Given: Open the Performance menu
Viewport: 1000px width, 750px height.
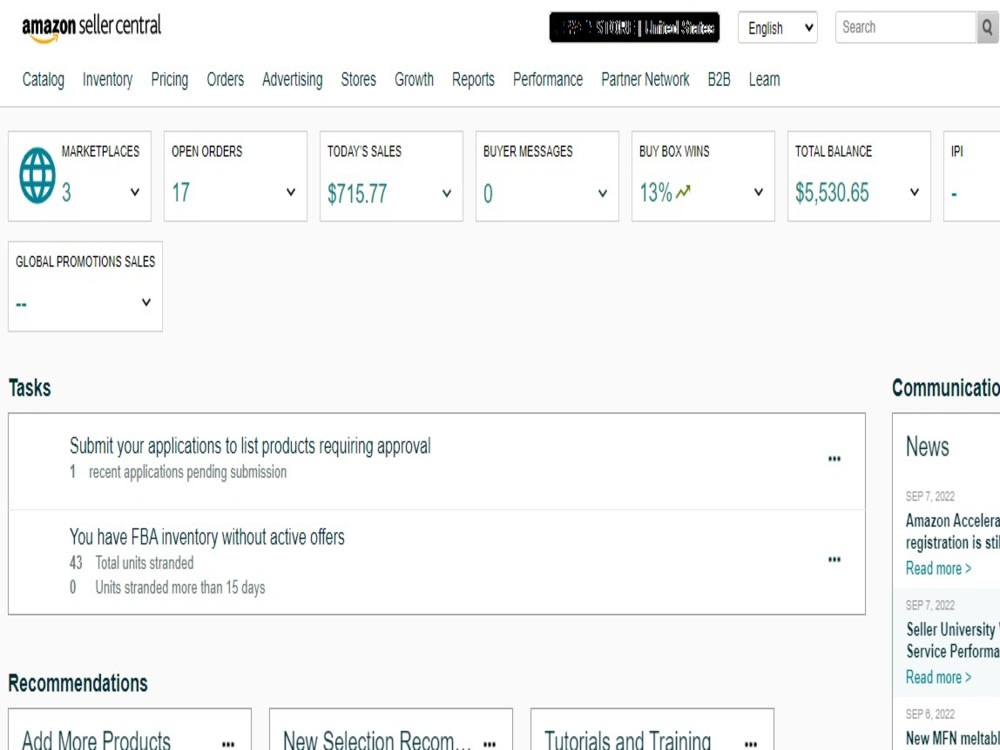Looking at the screenshot, I should (548, 80).
